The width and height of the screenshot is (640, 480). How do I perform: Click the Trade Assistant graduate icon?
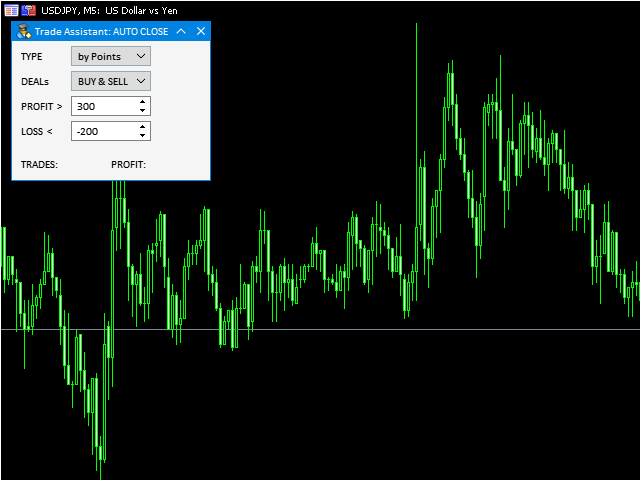24,31
